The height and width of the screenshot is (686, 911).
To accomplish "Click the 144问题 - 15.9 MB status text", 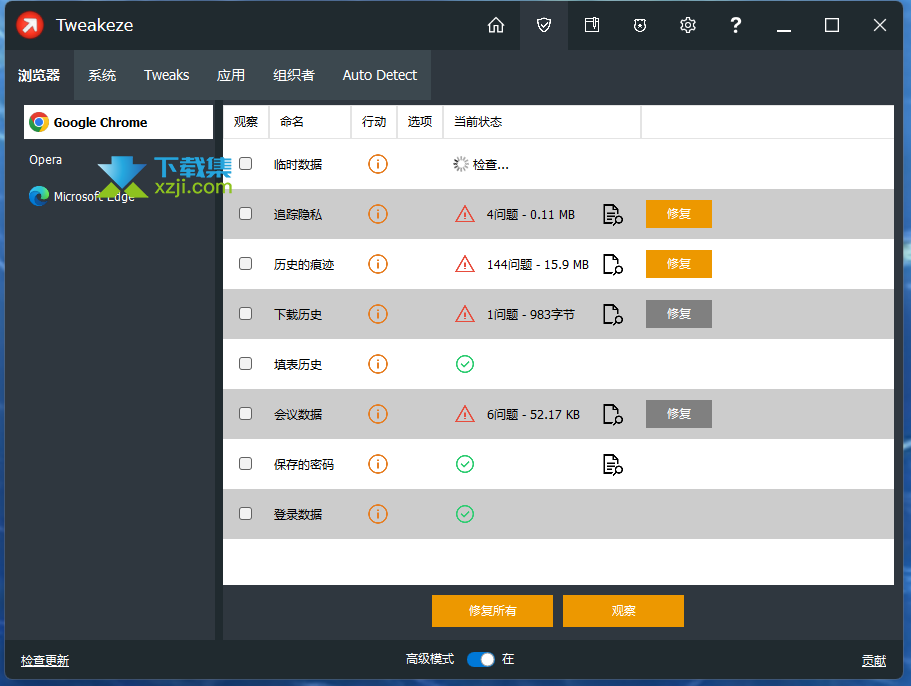I will (537, 264).
